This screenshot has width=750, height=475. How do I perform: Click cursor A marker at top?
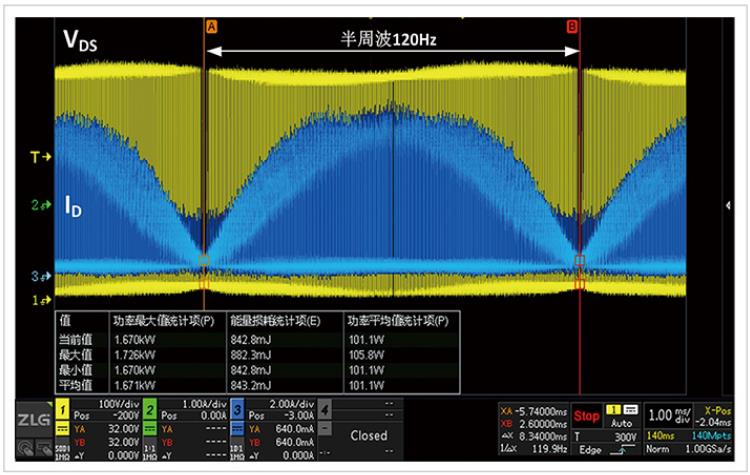[211, 27]
